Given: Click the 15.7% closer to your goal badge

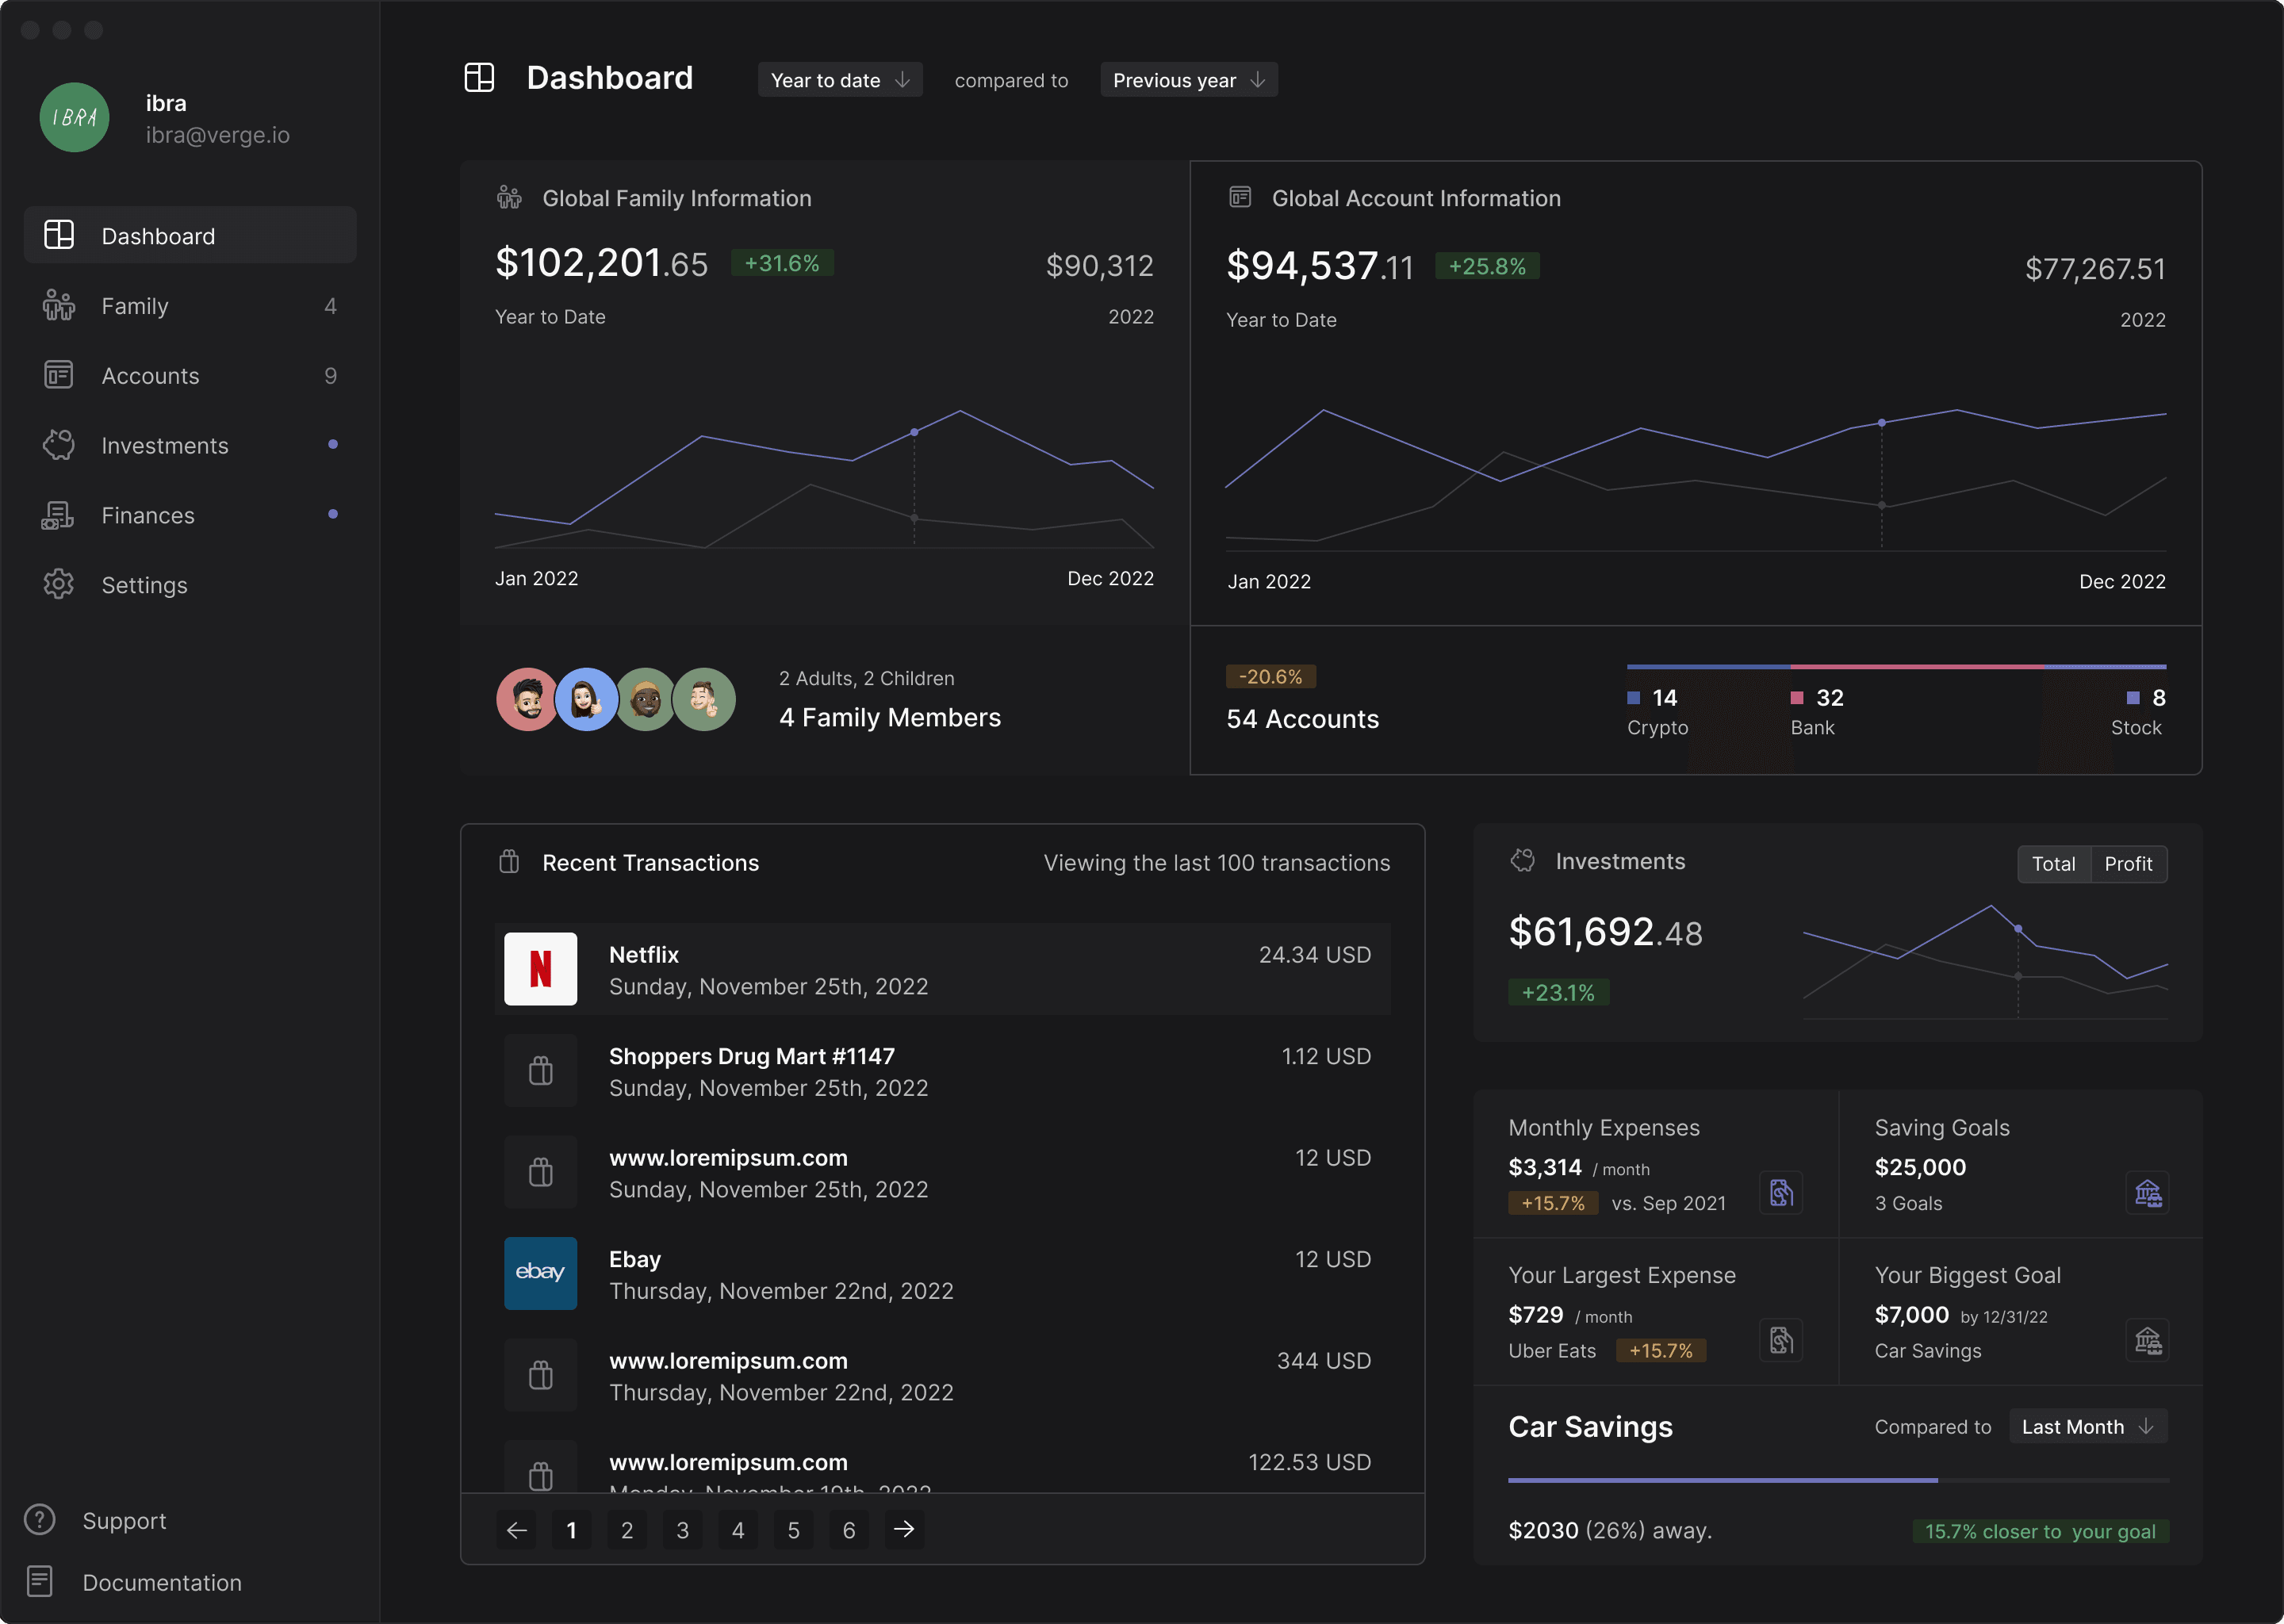Looking at the screenshot, I should 2040,1531.
